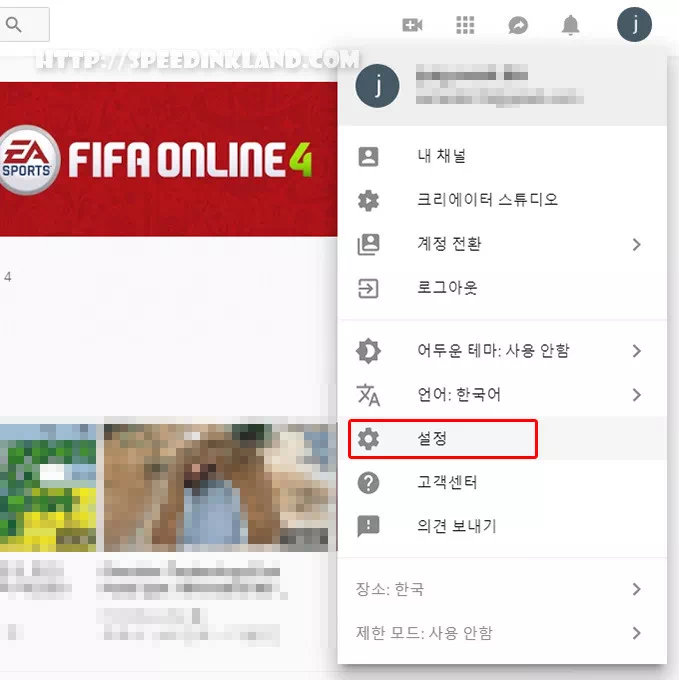The width and height of the screenshot is (679, 680).
Task: Open 내 채널 from the account menu
Action: point(441,156)
